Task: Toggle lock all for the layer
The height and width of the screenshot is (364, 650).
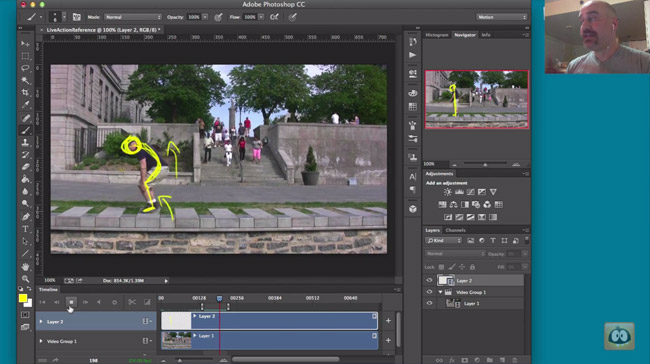Action: [x=472, y=267]
